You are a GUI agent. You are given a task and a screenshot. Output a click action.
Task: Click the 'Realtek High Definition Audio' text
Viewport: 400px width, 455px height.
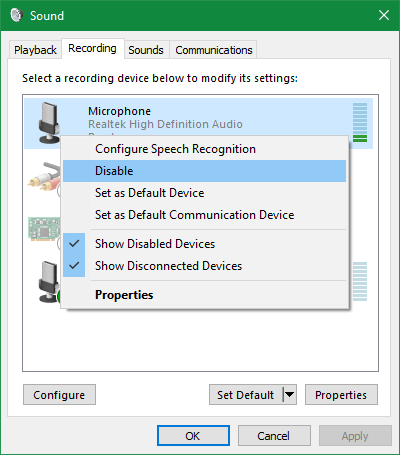coord(165,124)
